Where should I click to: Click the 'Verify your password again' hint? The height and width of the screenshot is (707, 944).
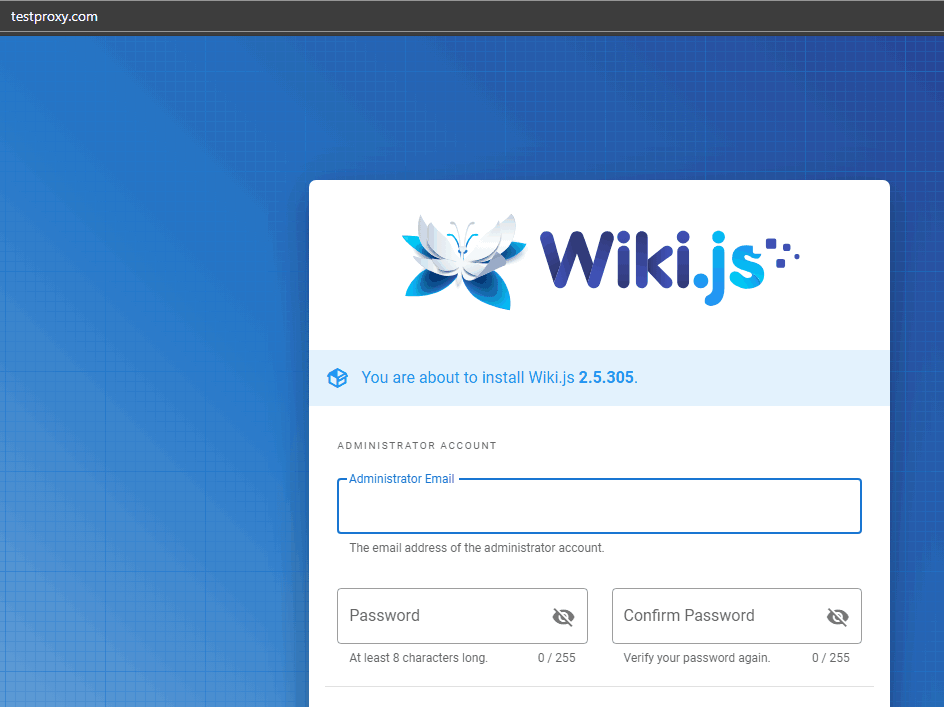(697, 658)
